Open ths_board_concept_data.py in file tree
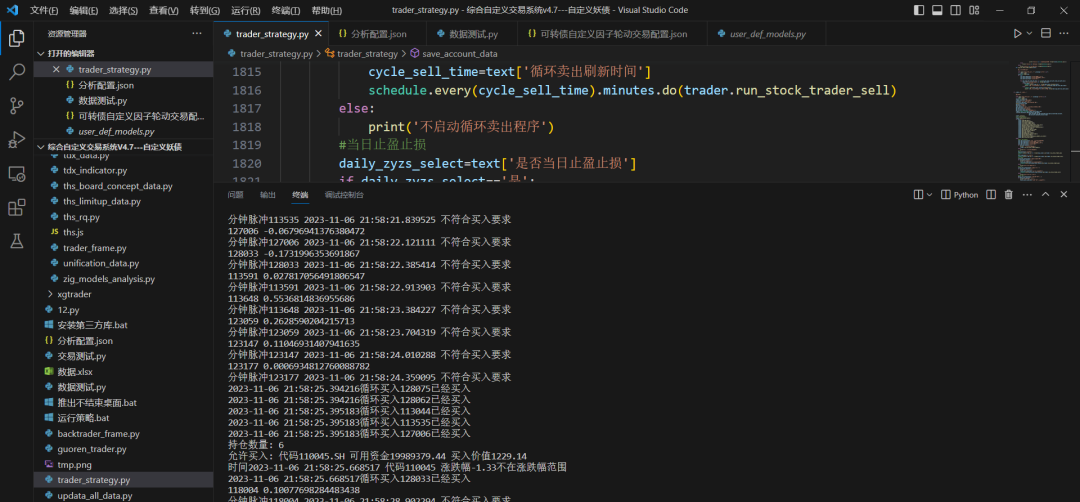 click(x=118, y=186)
